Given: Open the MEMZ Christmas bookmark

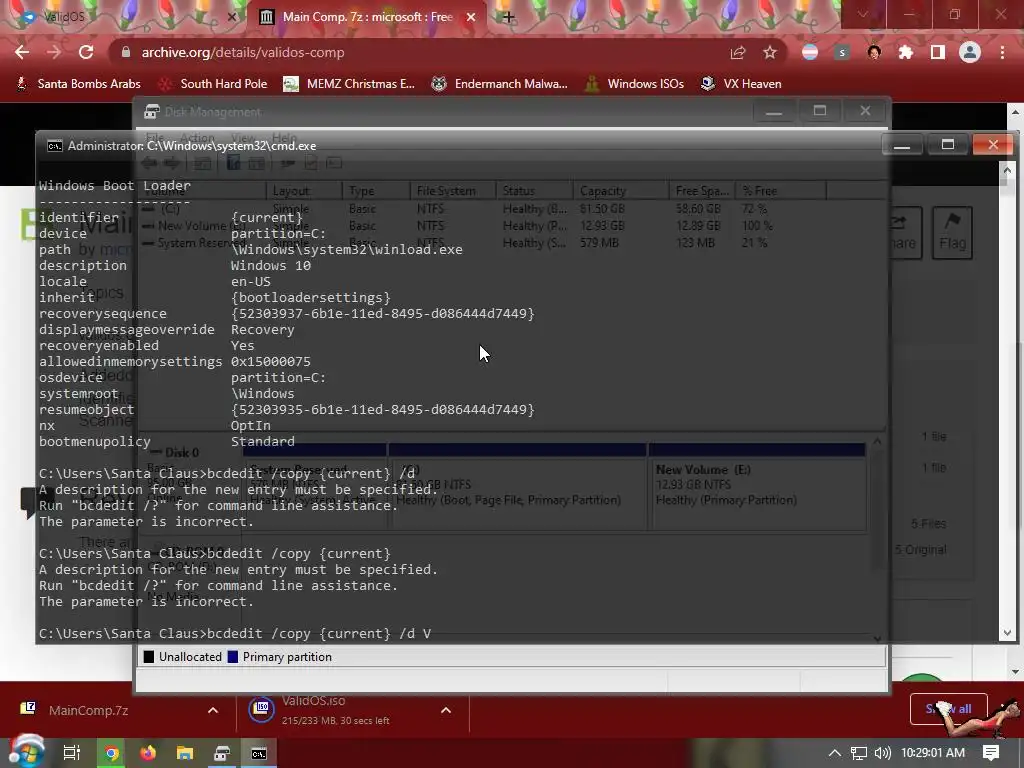Looking at the screenshot, I should point(349,84).
